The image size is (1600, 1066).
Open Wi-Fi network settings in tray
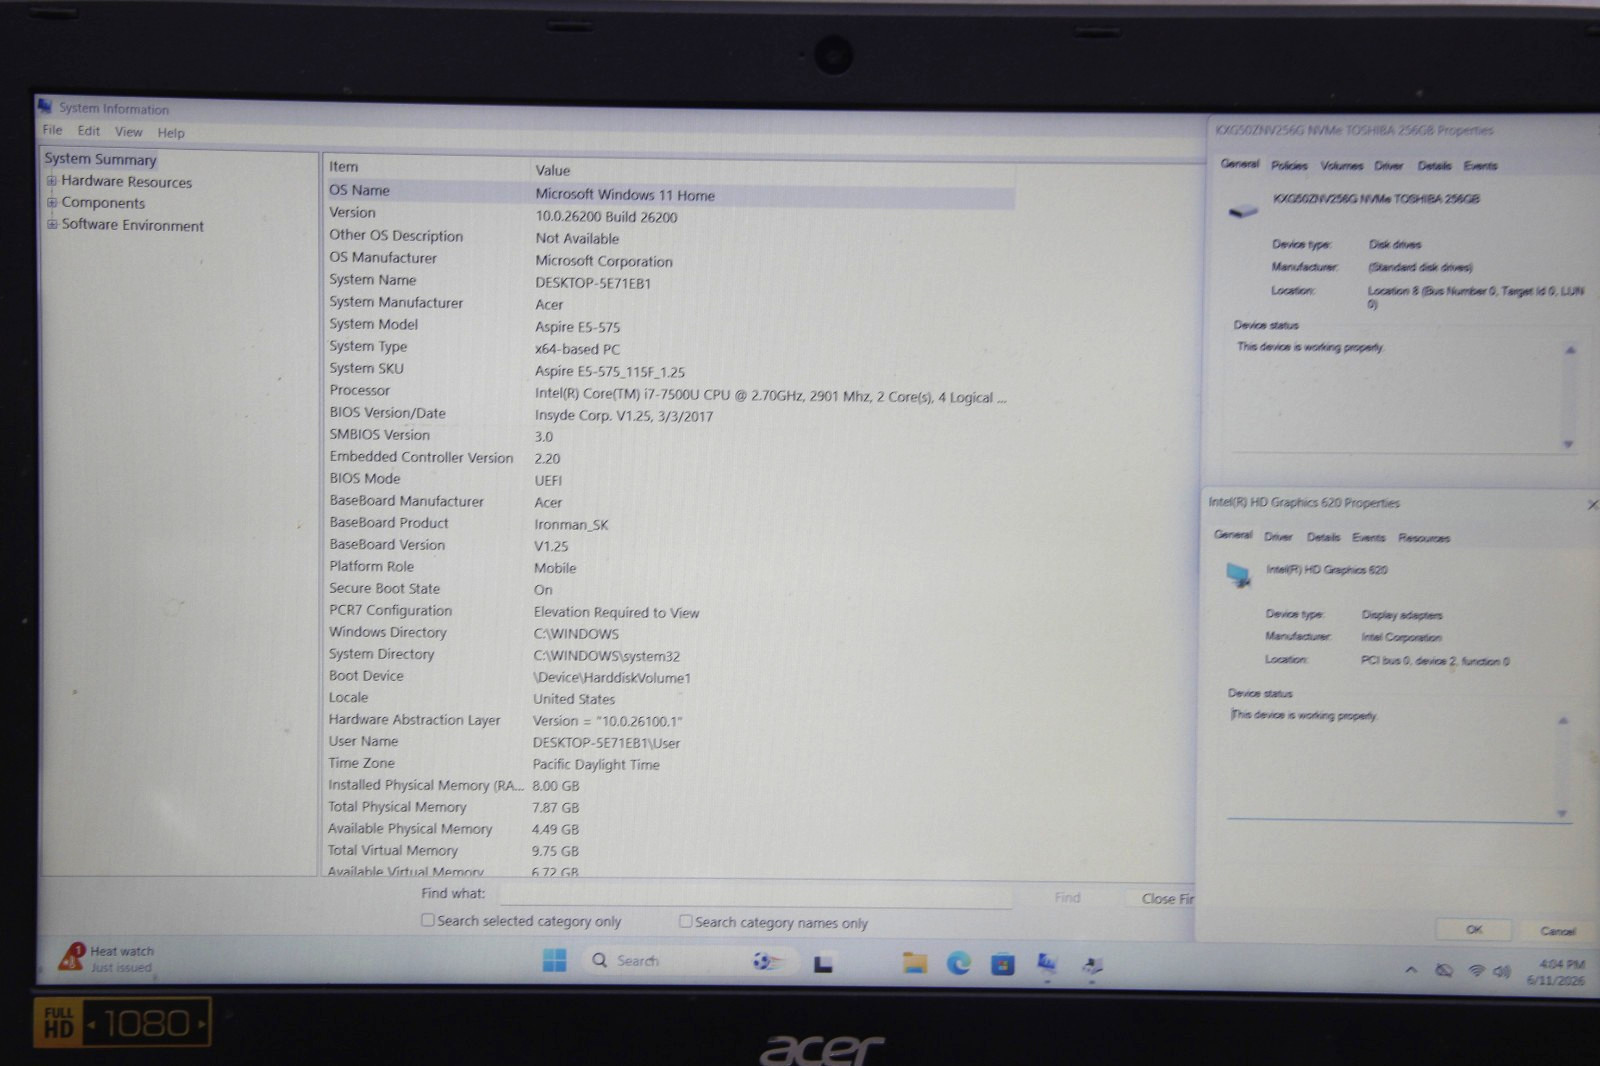click(x=1476, y=970)
